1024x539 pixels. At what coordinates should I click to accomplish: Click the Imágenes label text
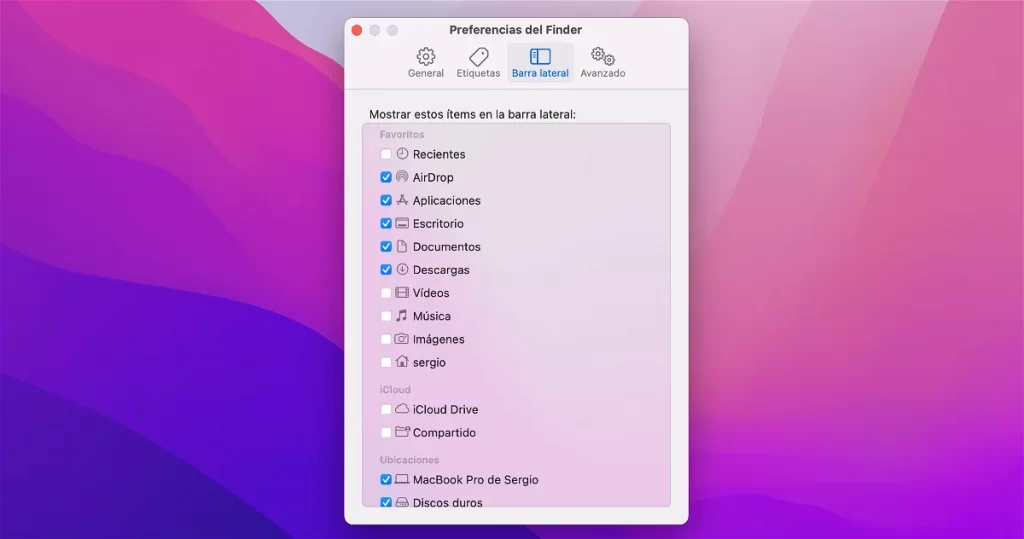pos(439,339)
